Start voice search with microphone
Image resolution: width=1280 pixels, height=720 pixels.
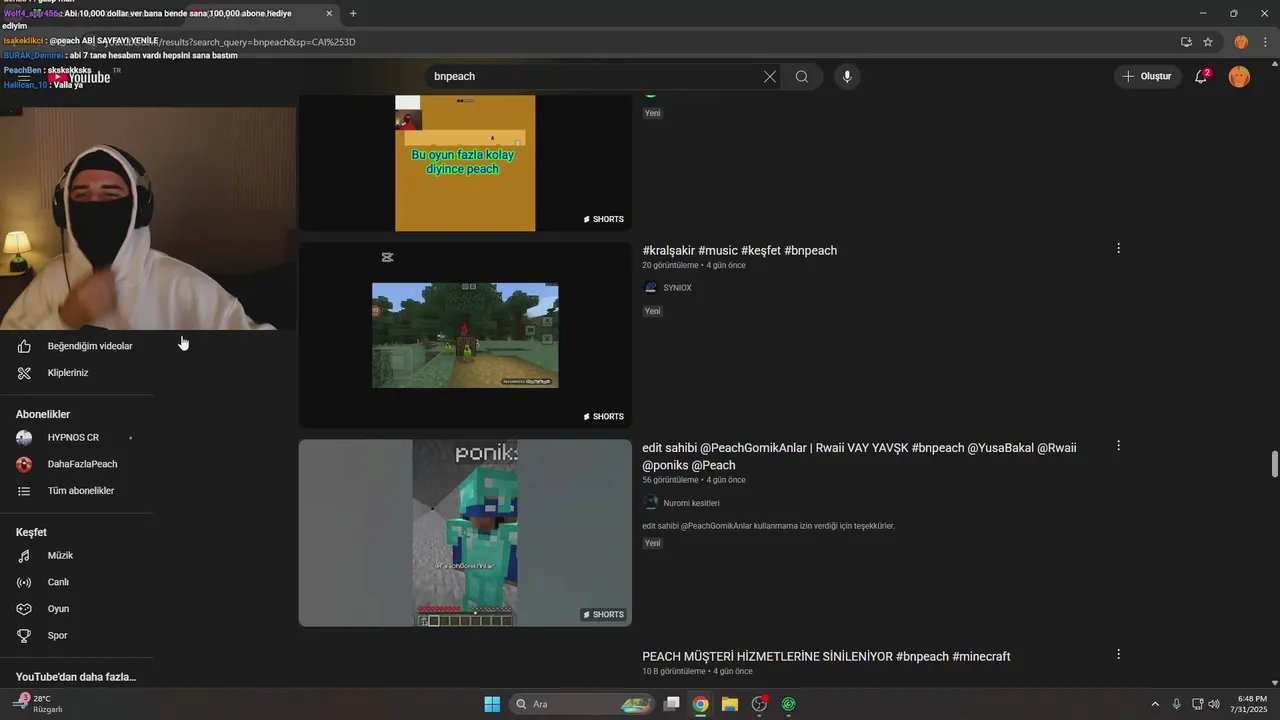(x=847, y=77)
